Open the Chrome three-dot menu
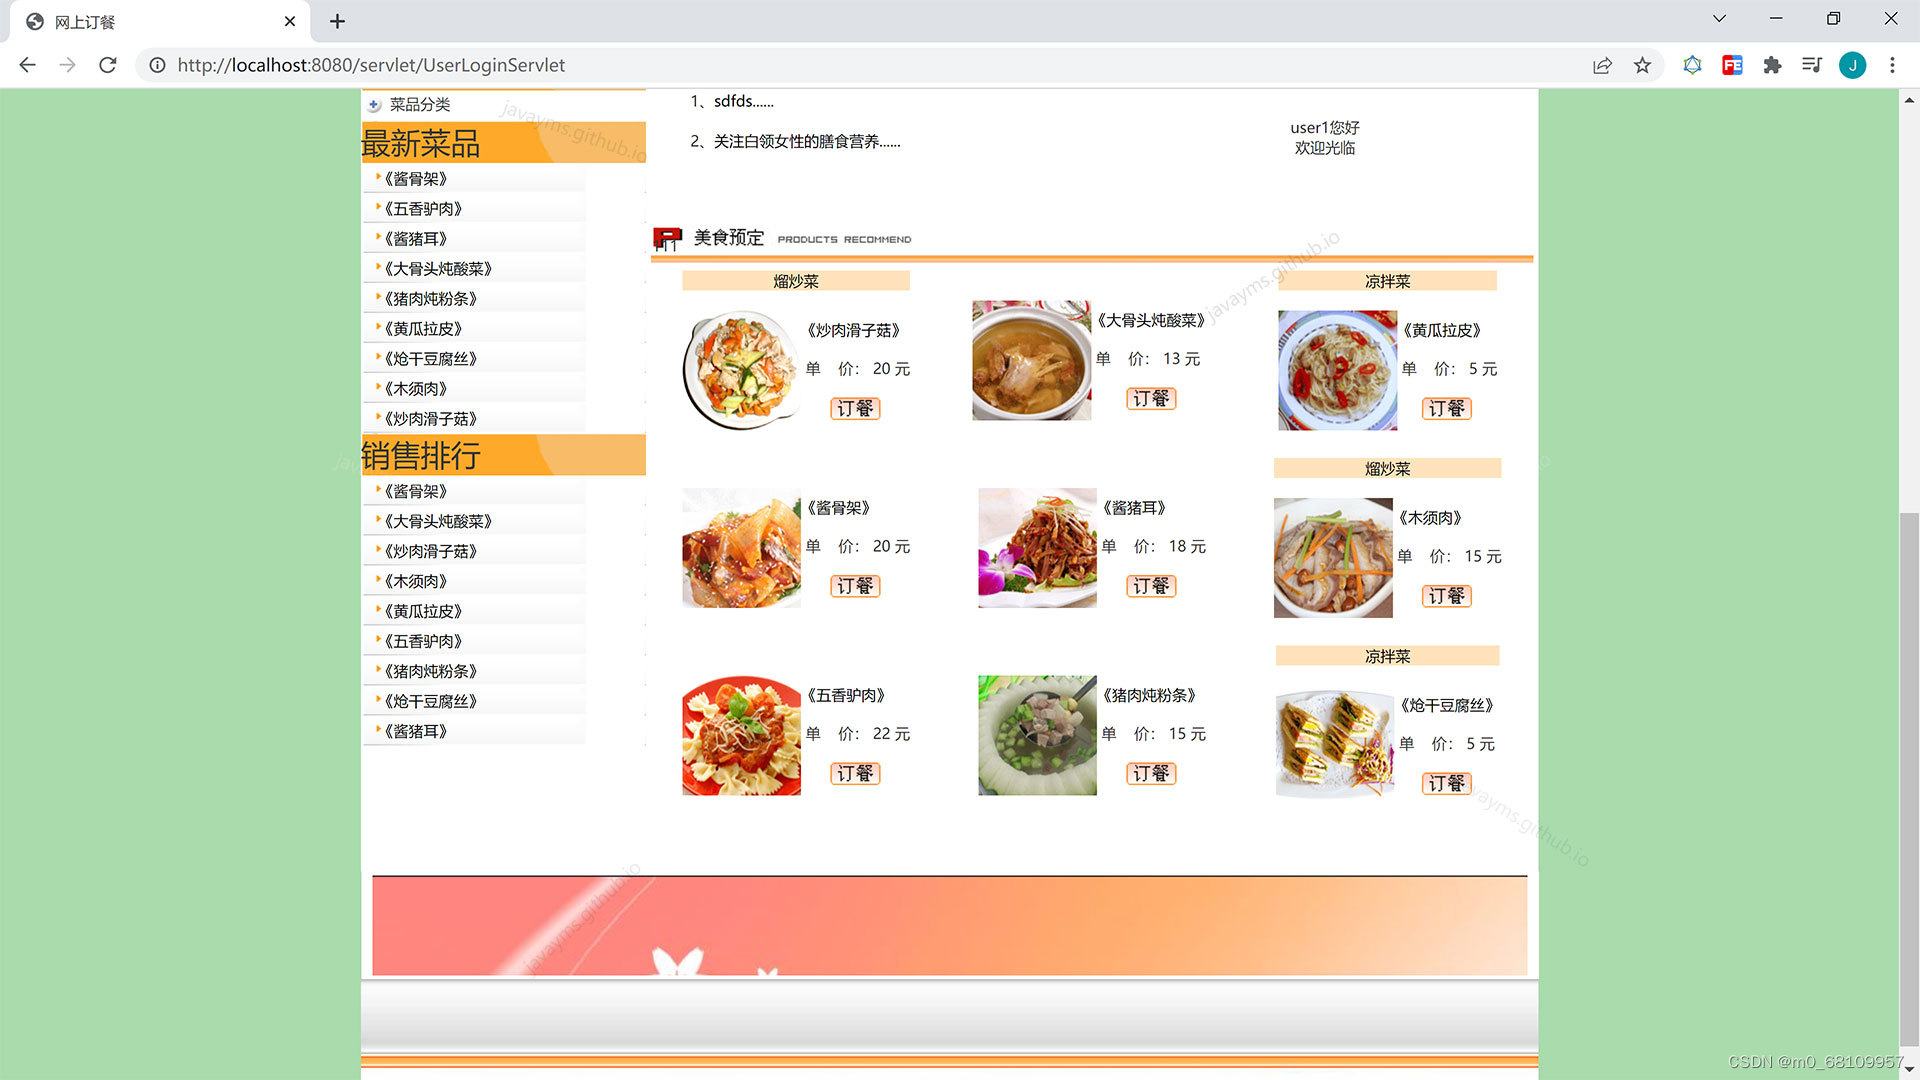This screenshot has width=1920, height=1080. [x=1892, y=65]
